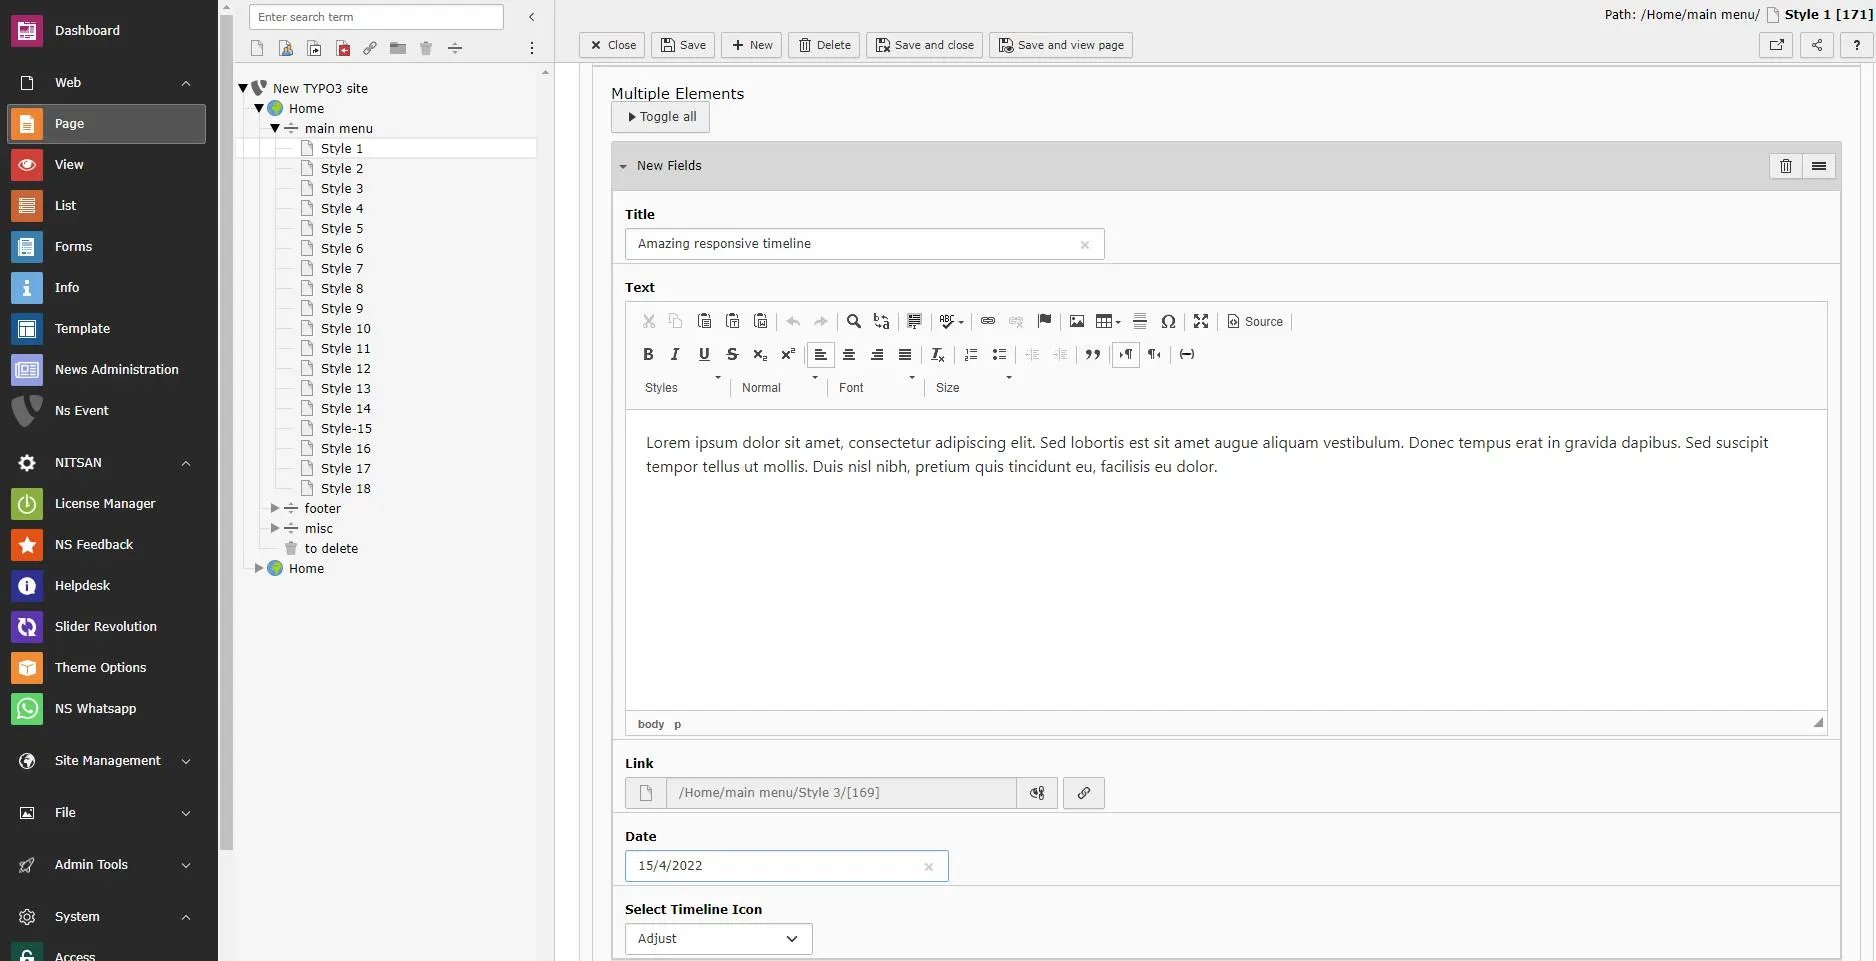The width and height of the screenshot is (1876, 961).
Task: Insert a bulleted list
Action: [999, 354]
